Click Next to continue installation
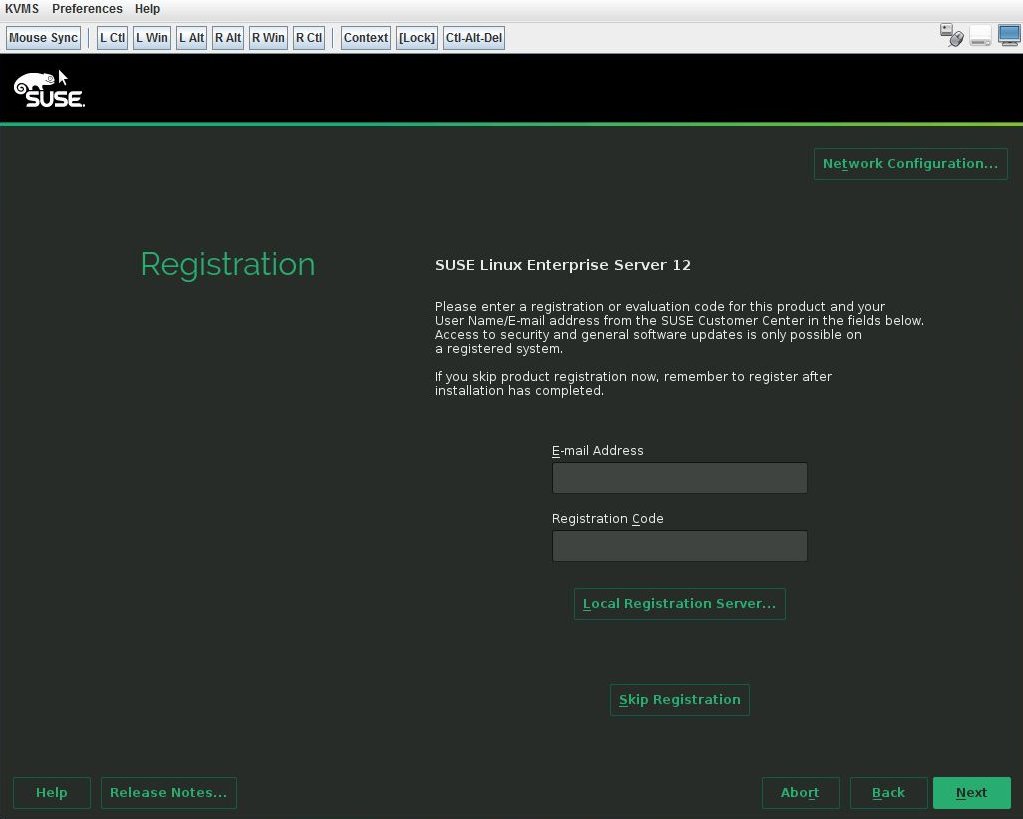1023x819 pixels. (970, 792)
